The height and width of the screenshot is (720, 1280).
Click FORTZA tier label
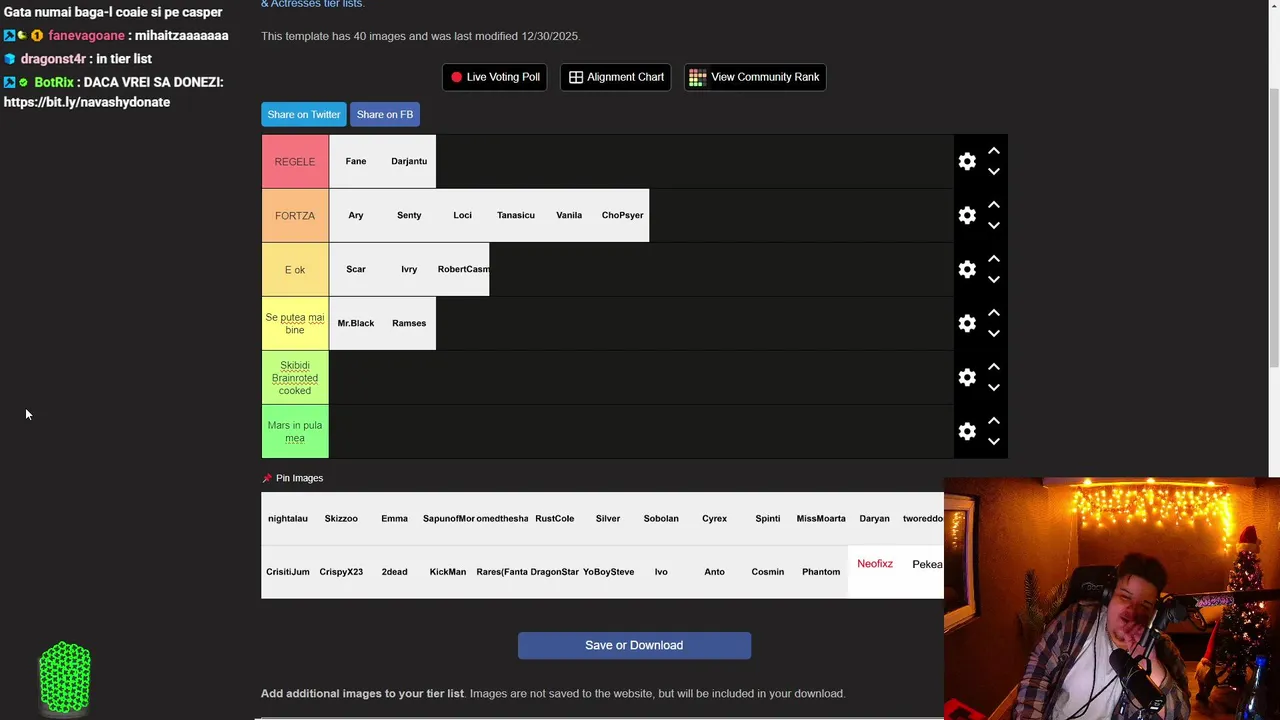click(295, 215)
